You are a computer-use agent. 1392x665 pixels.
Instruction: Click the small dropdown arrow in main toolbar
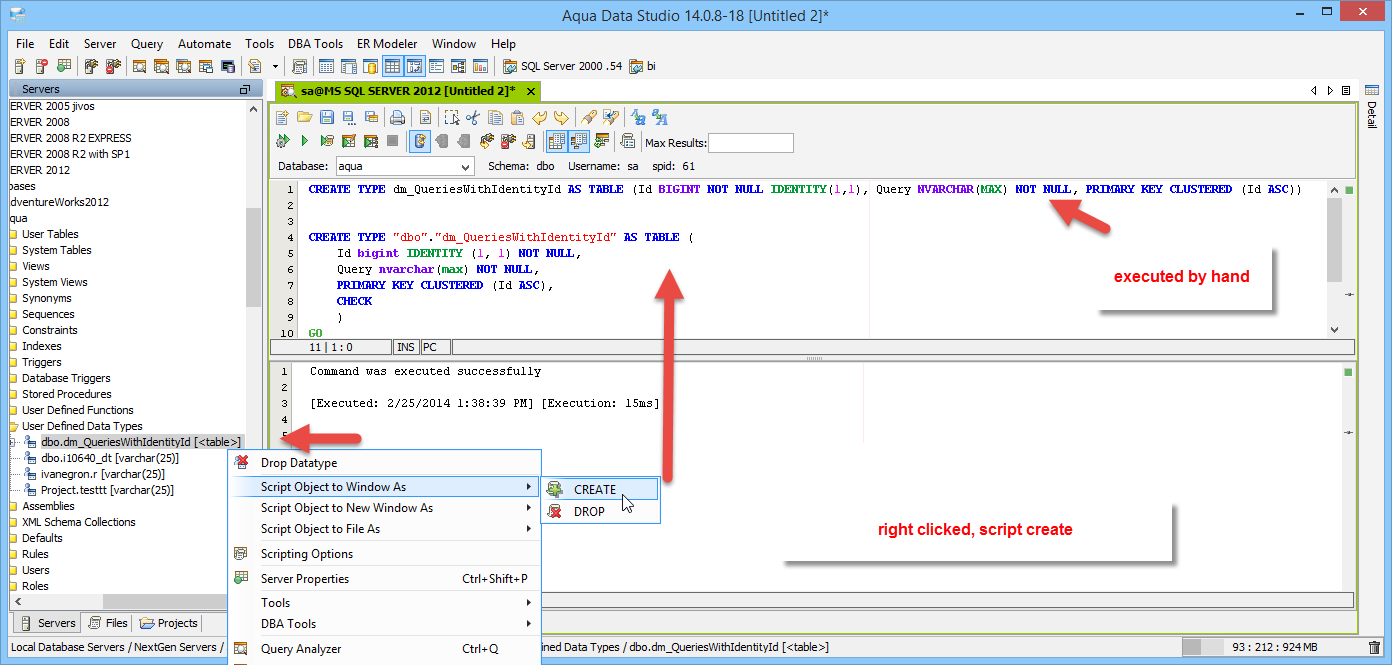(274, 66)
